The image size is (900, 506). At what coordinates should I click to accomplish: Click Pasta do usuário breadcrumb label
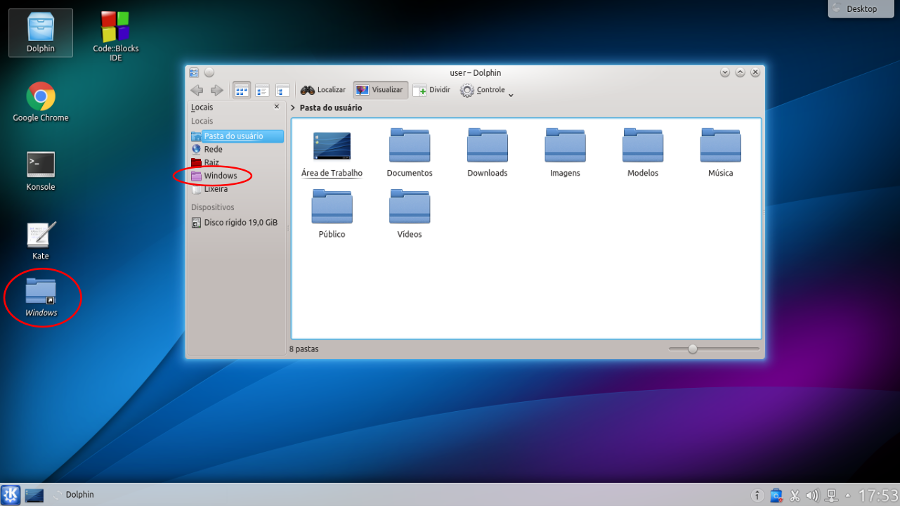pos(331,108)
